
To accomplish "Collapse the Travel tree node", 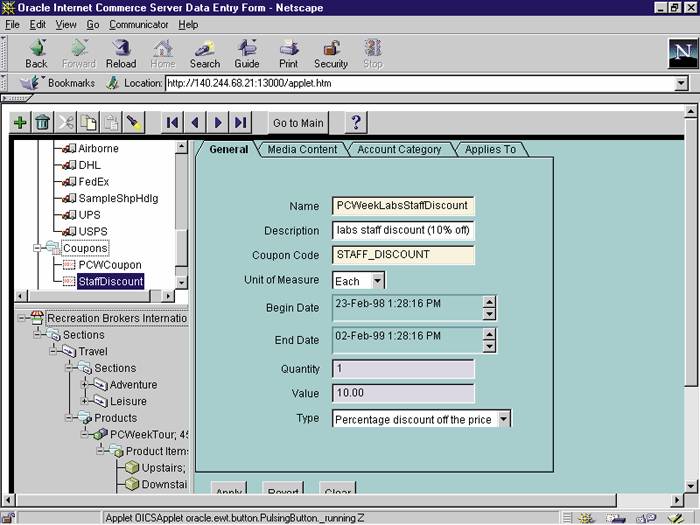I will [x=53, y=352].
